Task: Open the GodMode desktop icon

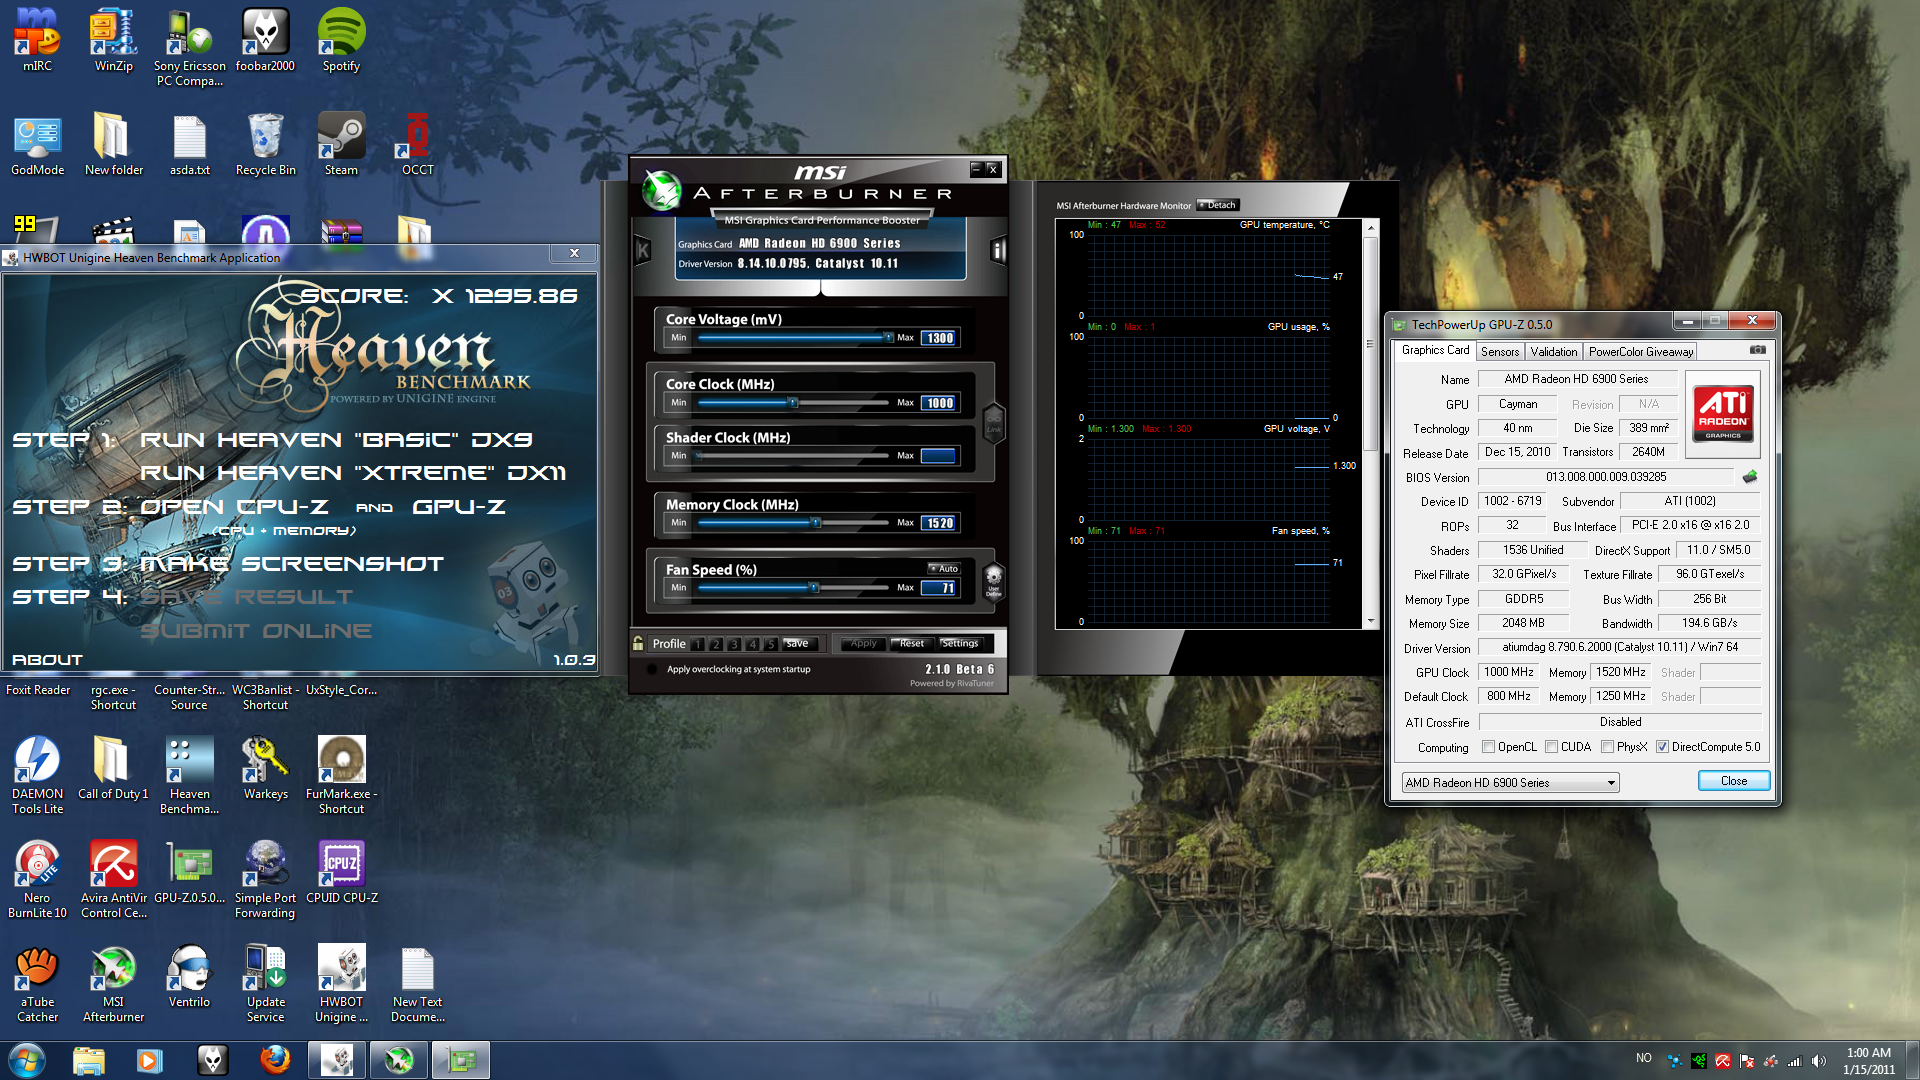Action: click(x=37, y=144)
